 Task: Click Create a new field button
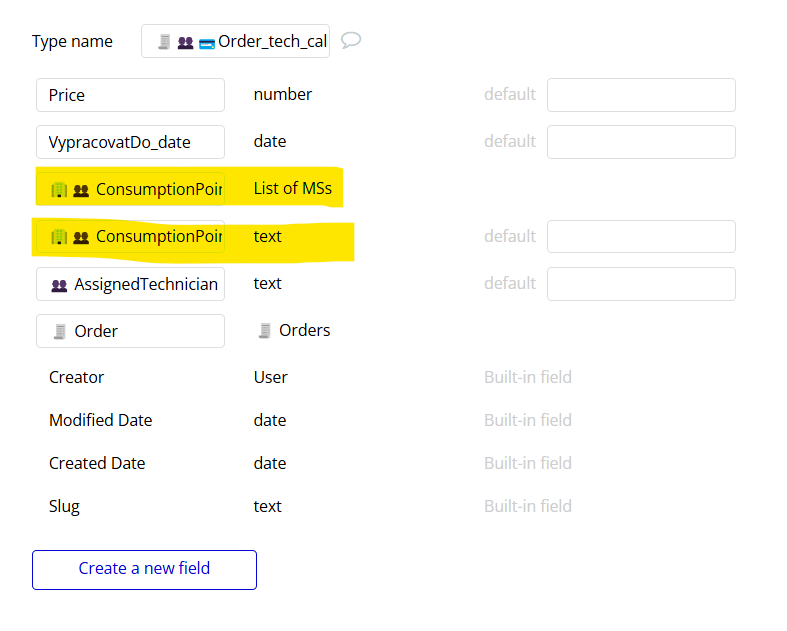(x=145, y=570)
